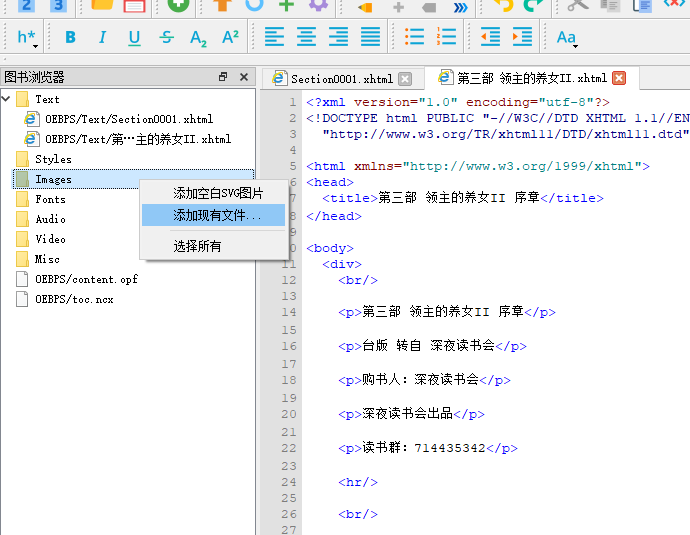Apply bold formatting

70,37
